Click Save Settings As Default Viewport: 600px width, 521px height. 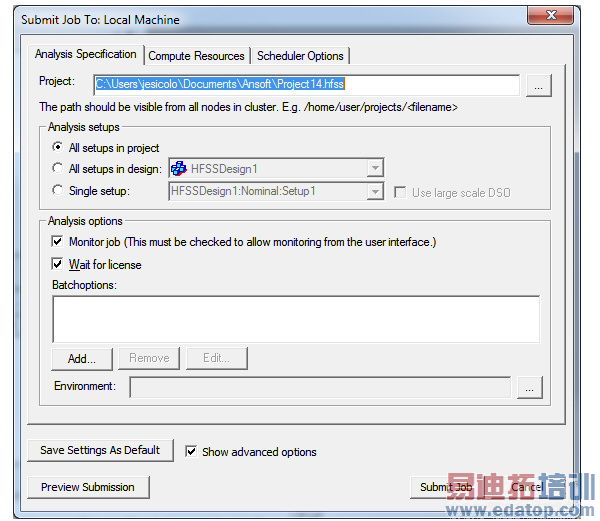point(100,450)
